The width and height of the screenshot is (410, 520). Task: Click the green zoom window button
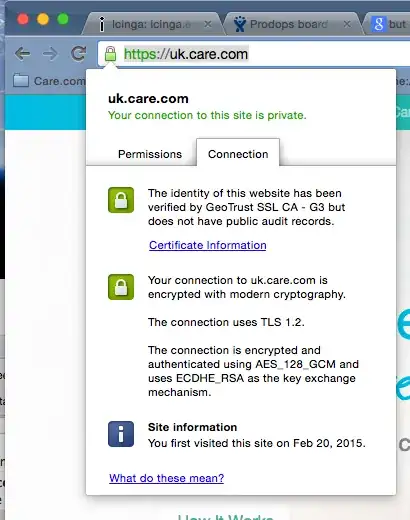[x=63, y=19]
